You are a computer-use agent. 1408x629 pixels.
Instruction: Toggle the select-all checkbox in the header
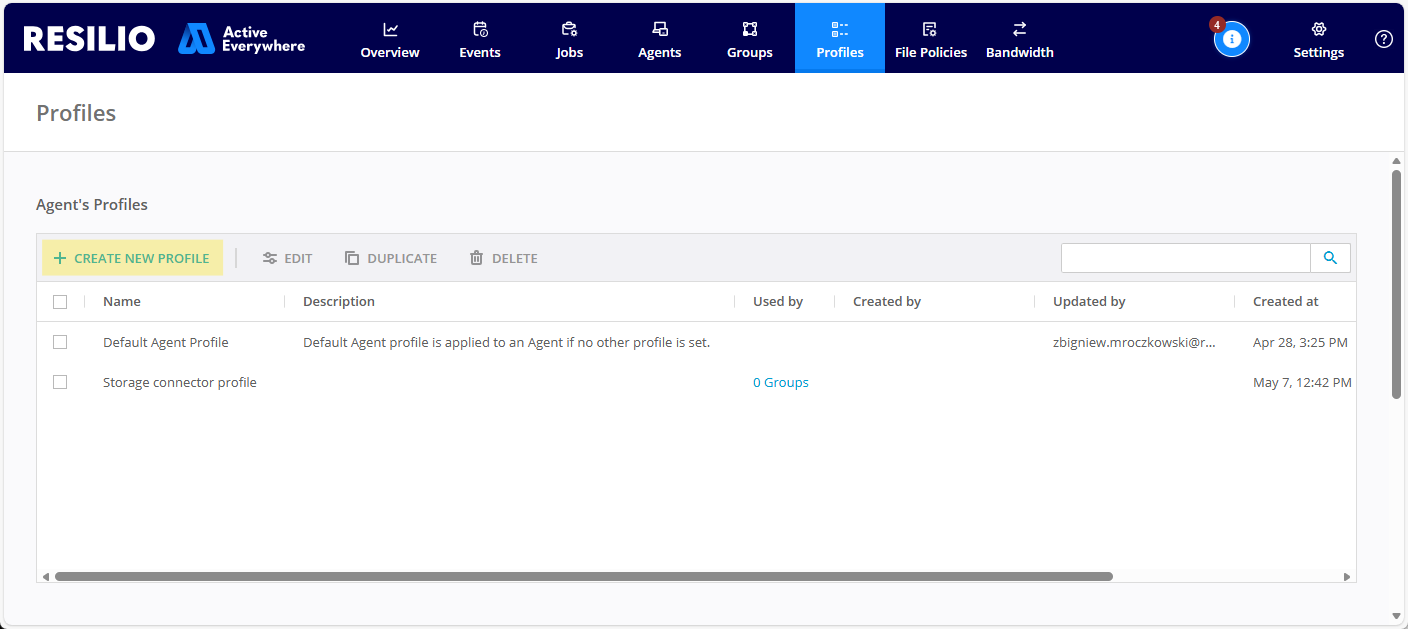(60, 301)
